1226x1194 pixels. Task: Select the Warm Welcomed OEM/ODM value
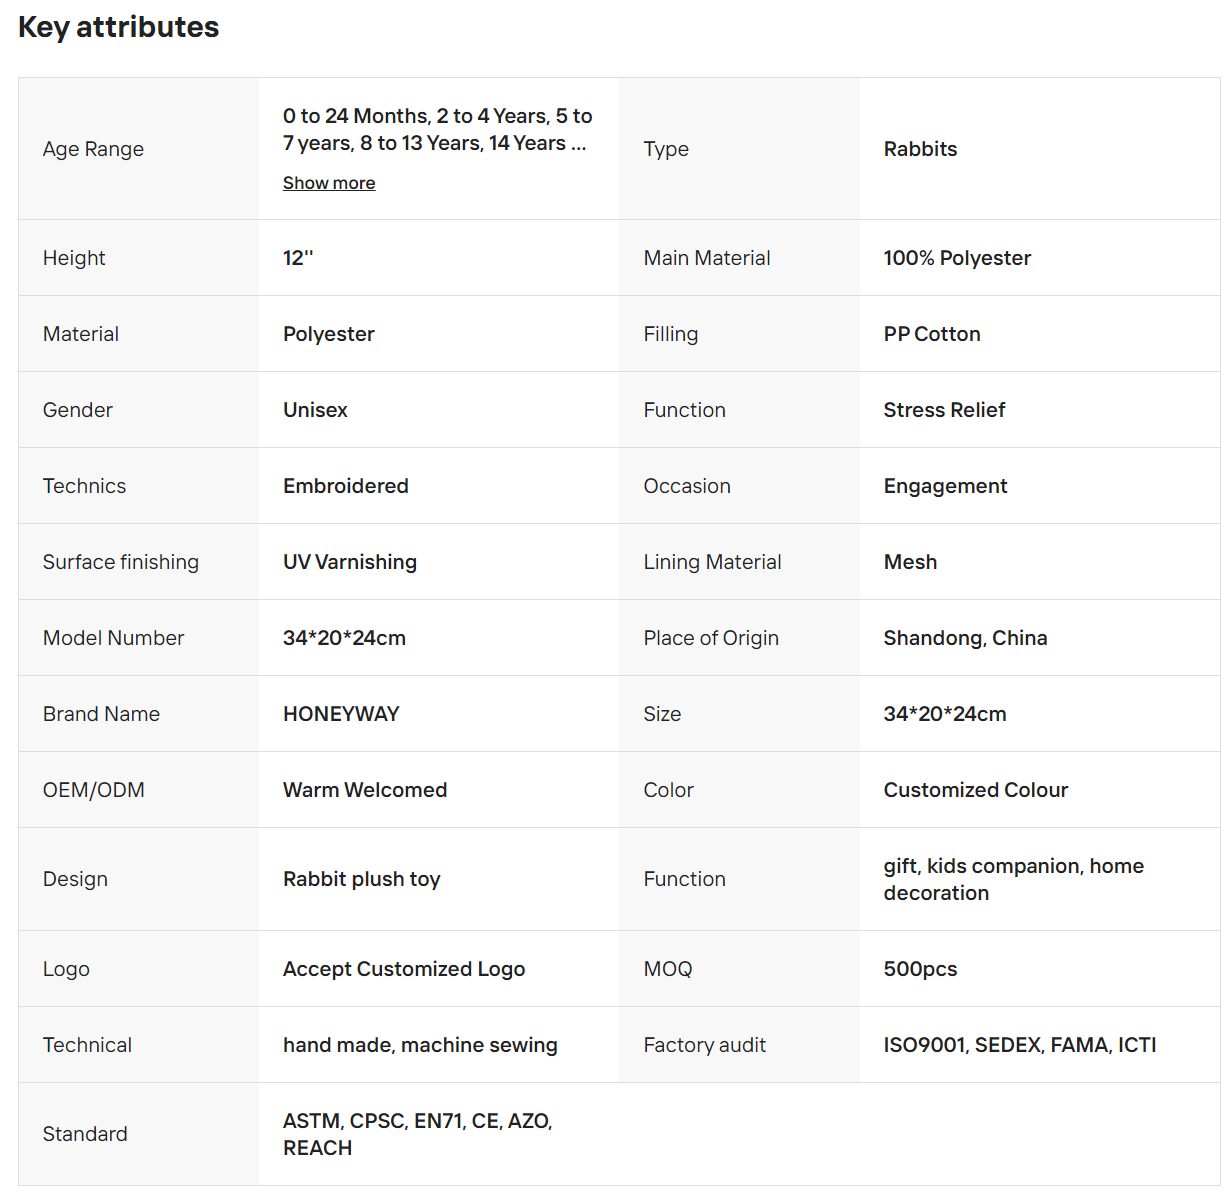(x=365, y=790)
